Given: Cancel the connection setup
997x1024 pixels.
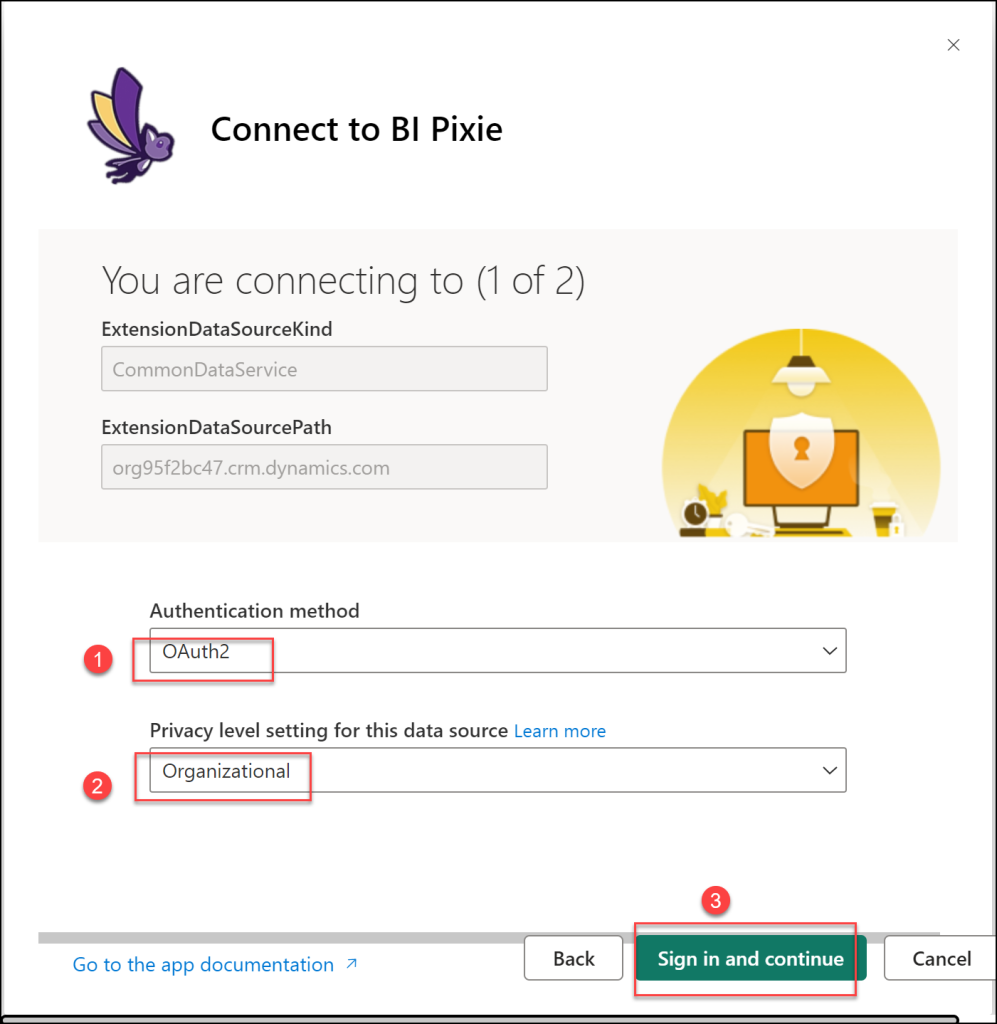Looking at the screenshot, I should click(941, 959).
